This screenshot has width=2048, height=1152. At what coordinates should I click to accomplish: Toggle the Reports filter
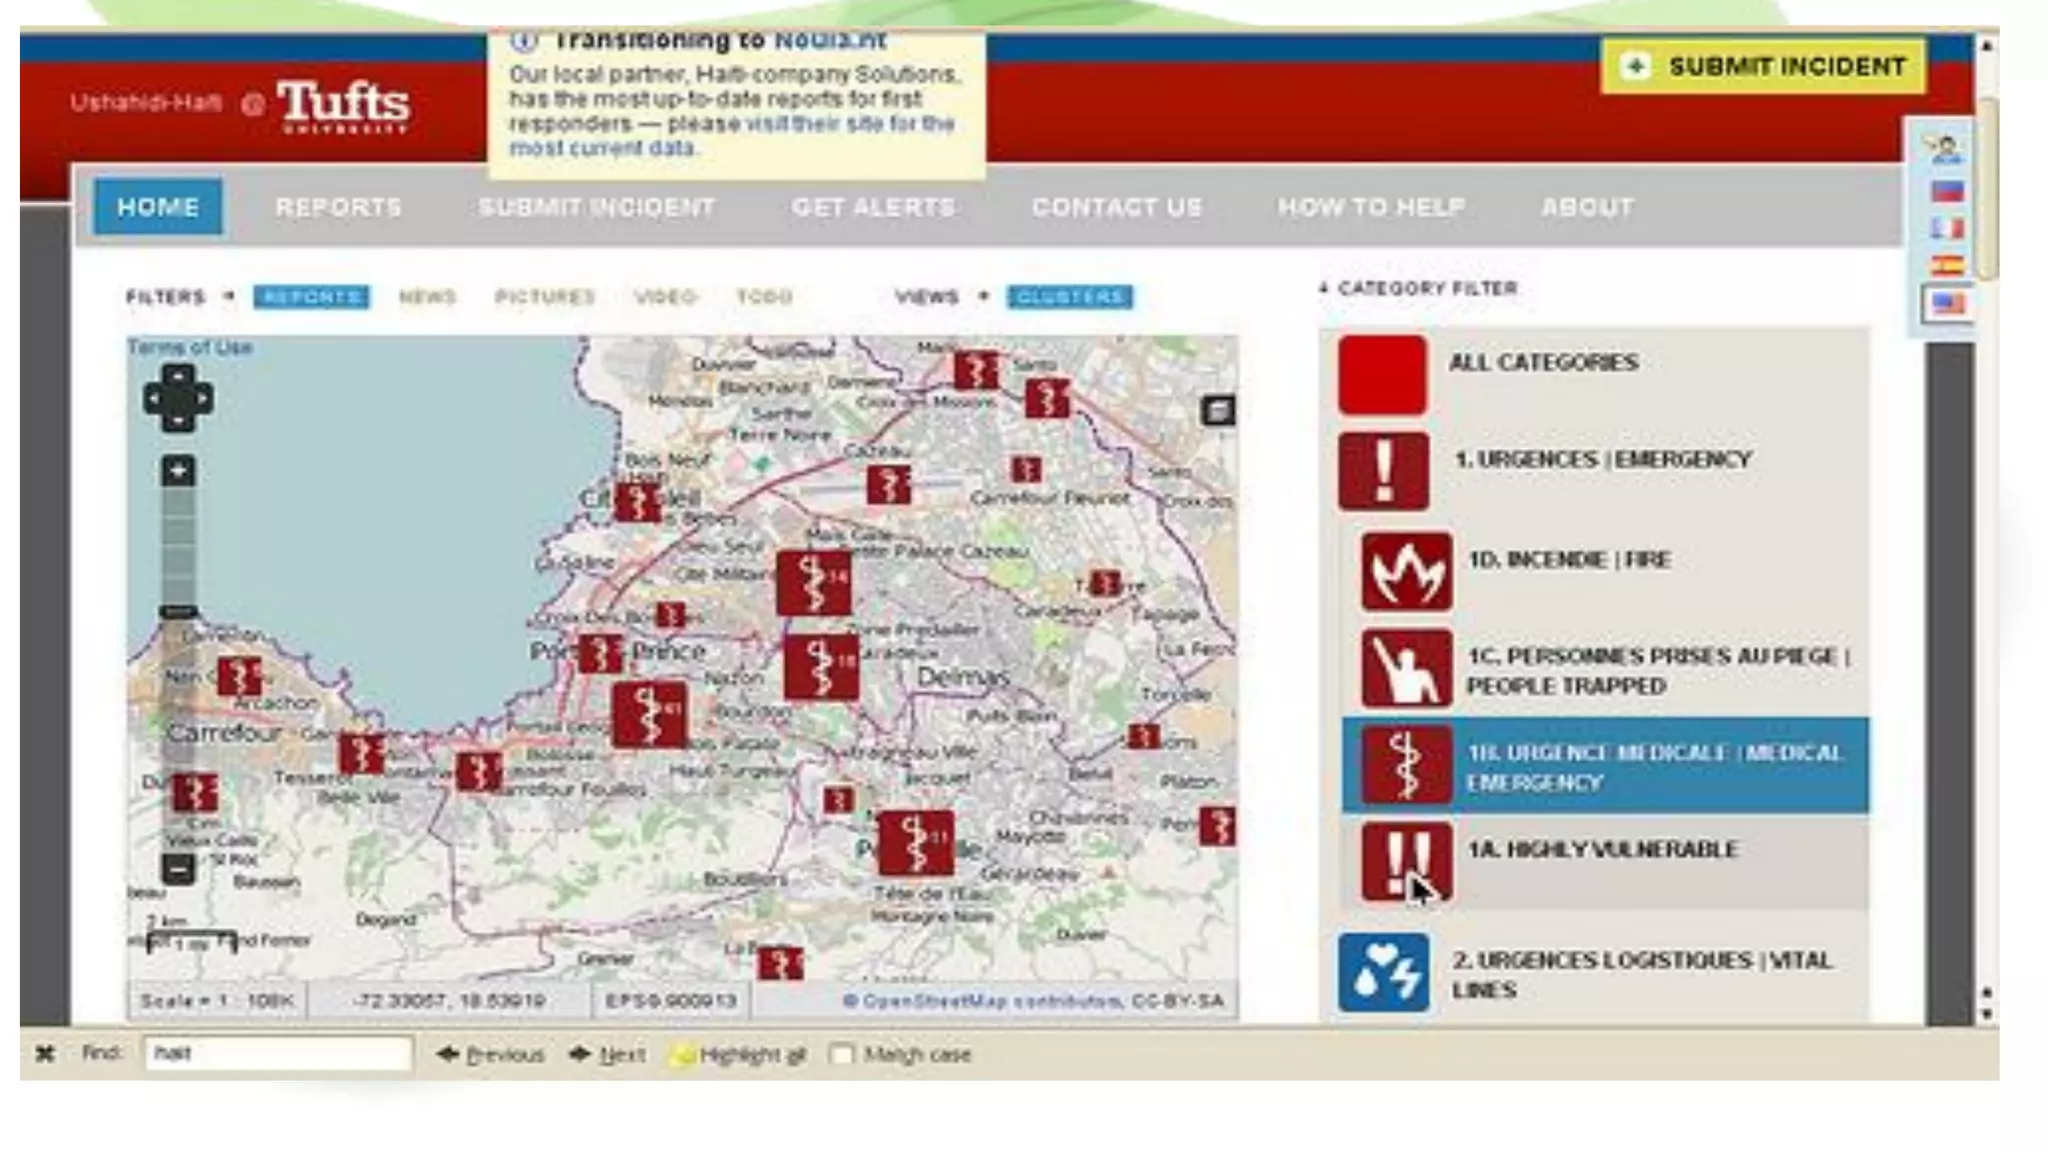(311, 297)
